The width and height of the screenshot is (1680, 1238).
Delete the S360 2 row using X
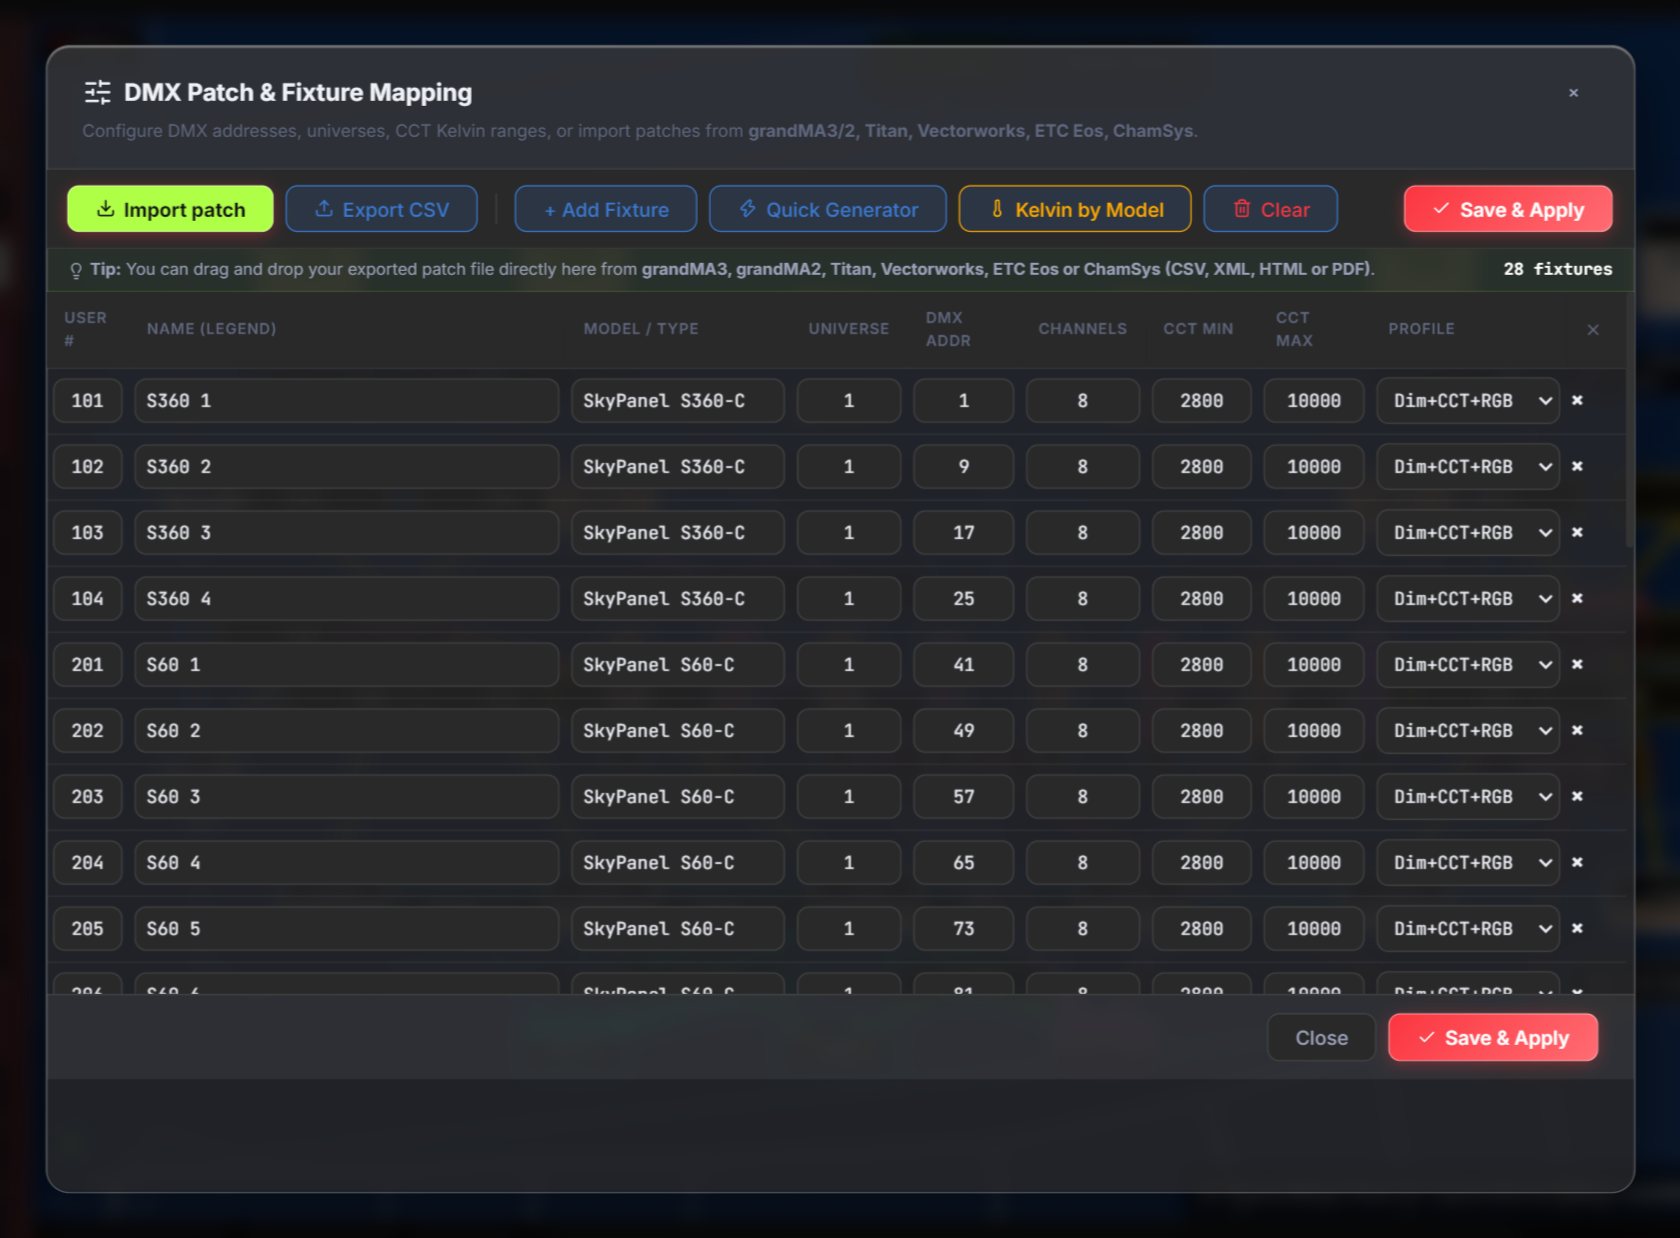1577,467
